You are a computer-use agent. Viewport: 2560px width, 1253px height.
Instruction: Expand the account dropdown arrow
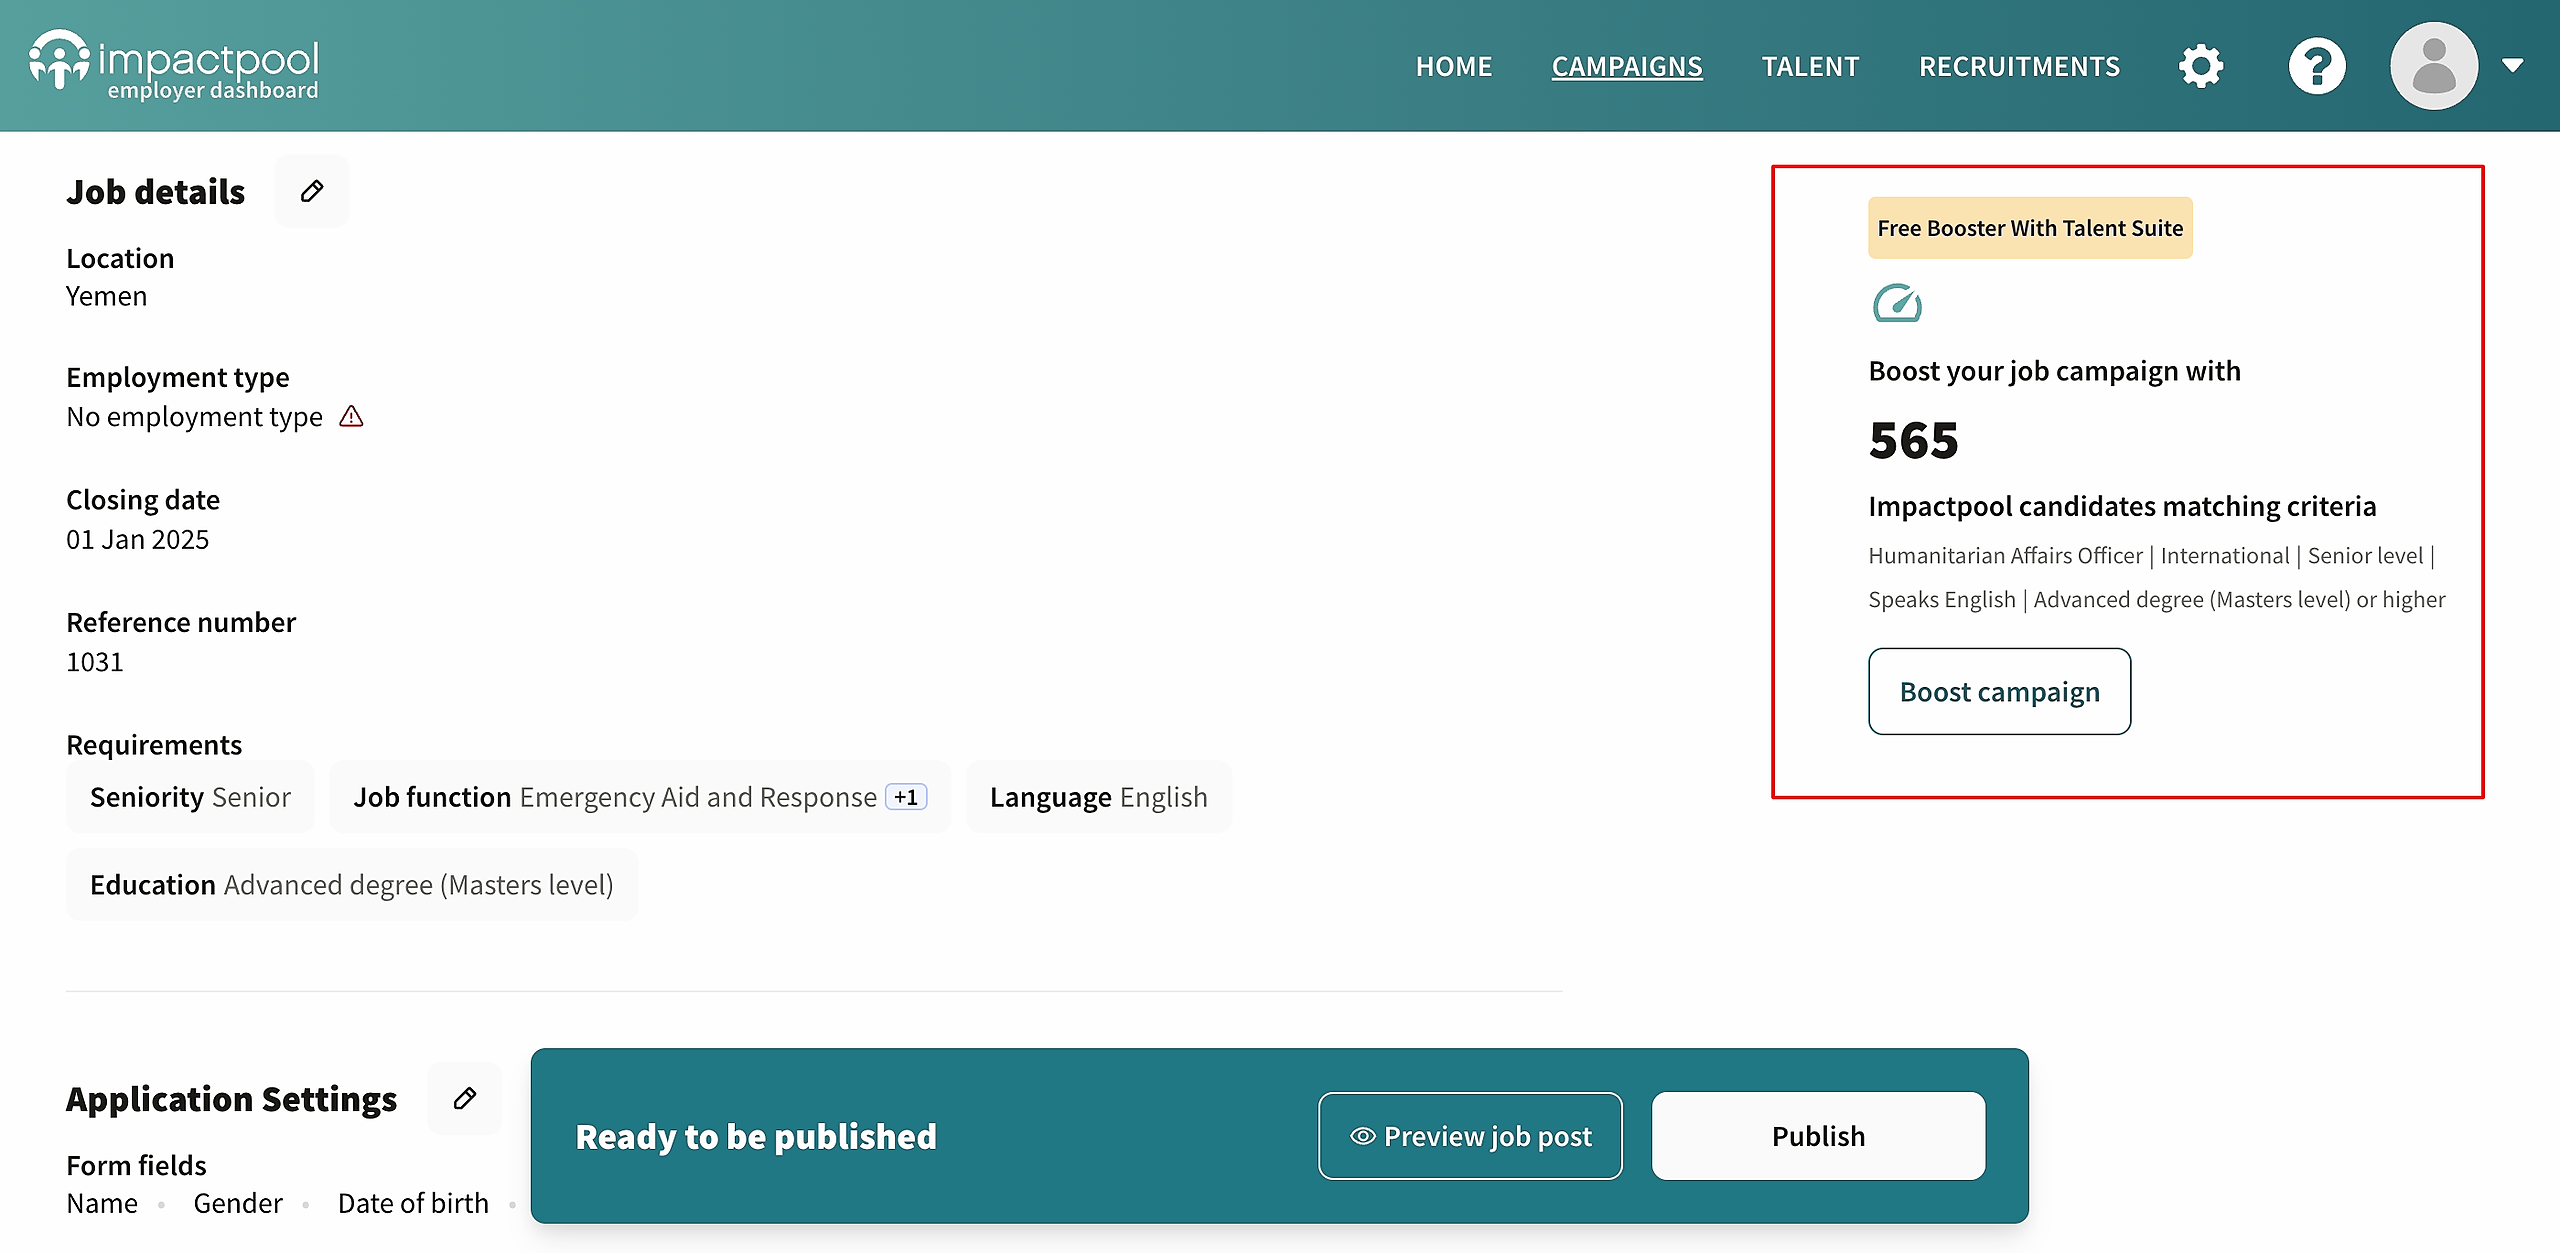2513,66
